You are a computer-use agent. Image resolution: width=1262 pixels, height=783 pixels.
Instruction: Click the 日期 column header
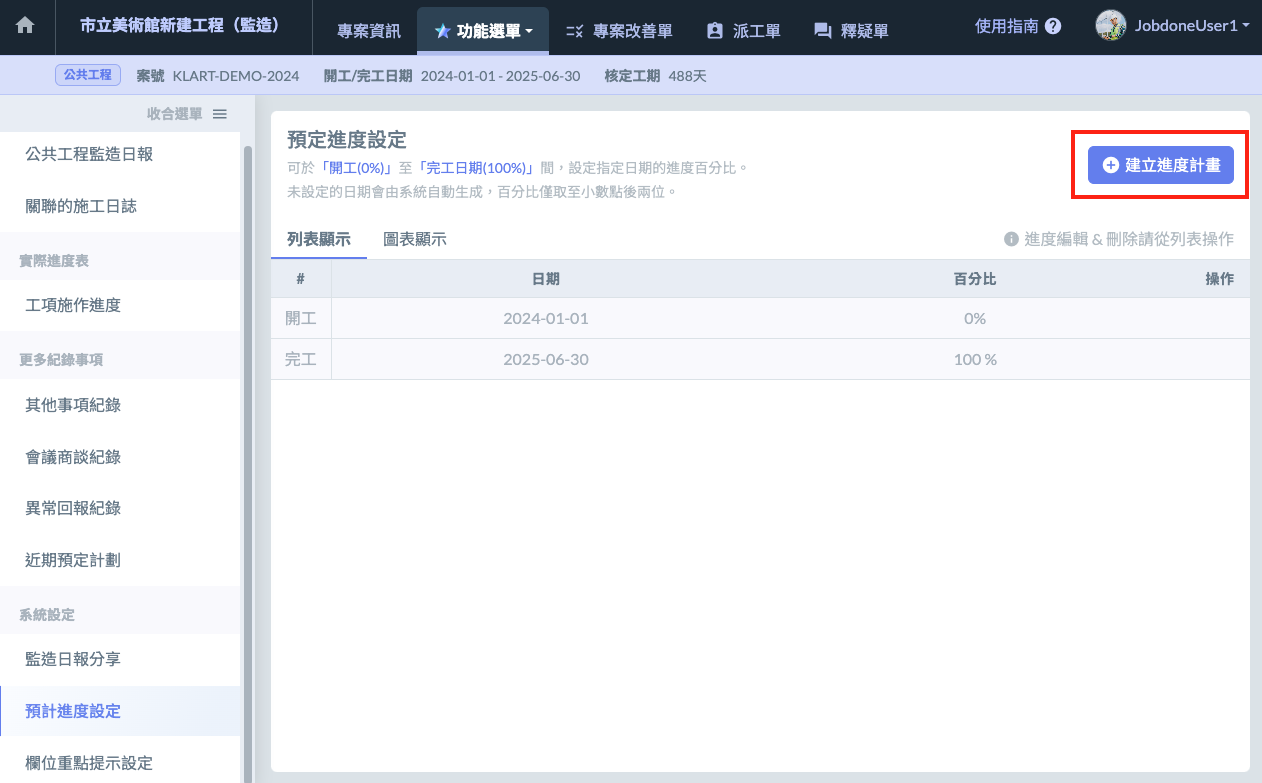(545, 279)
